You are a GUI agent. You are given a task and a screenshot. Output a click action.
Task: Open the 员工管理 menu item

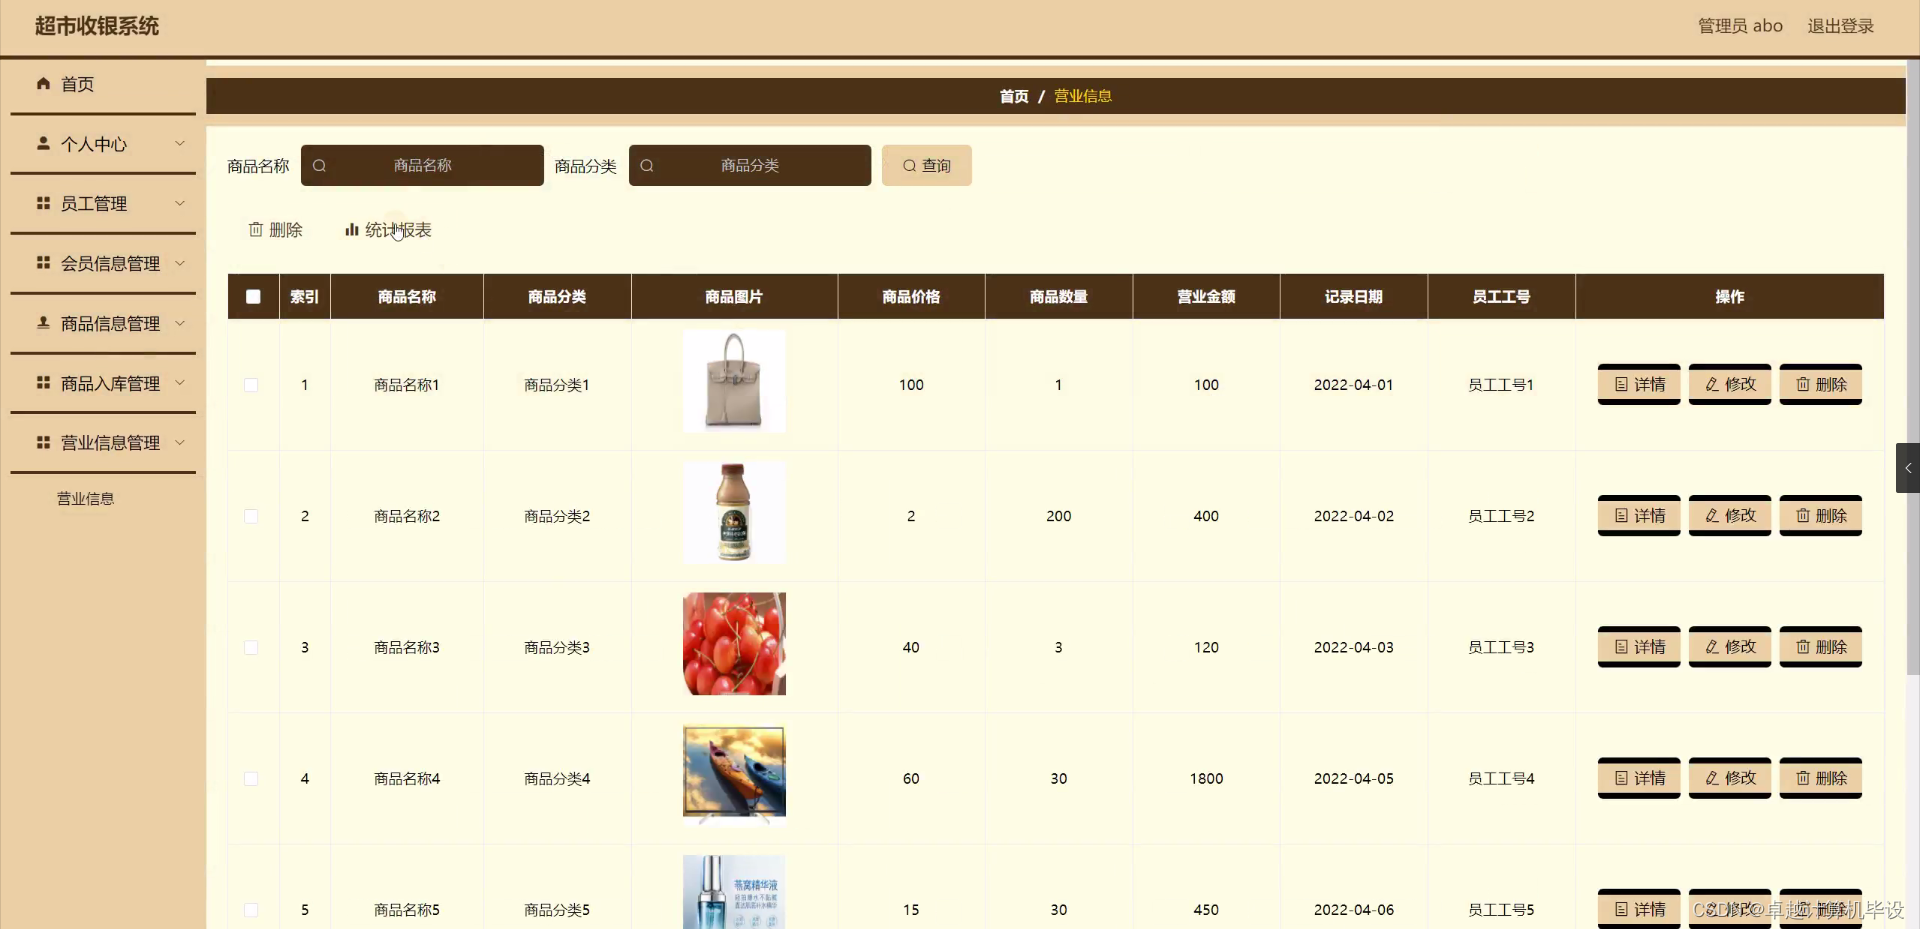click(103, 204)
